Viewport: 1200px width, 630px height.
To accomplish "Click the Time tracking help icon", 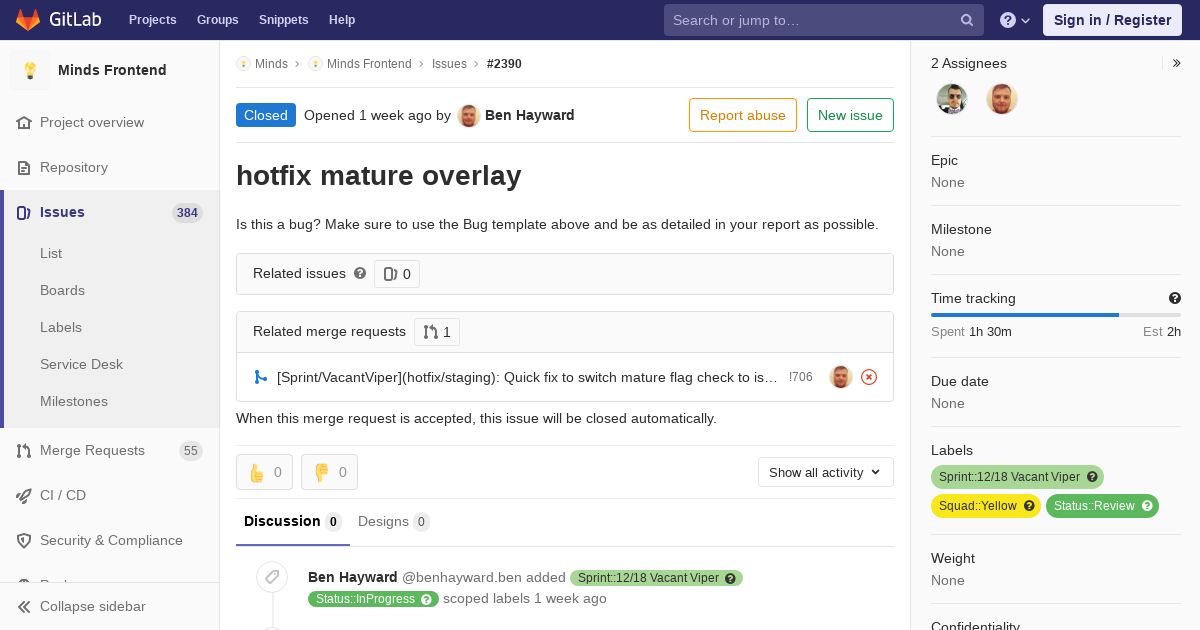I will (x=1175, y=298).
